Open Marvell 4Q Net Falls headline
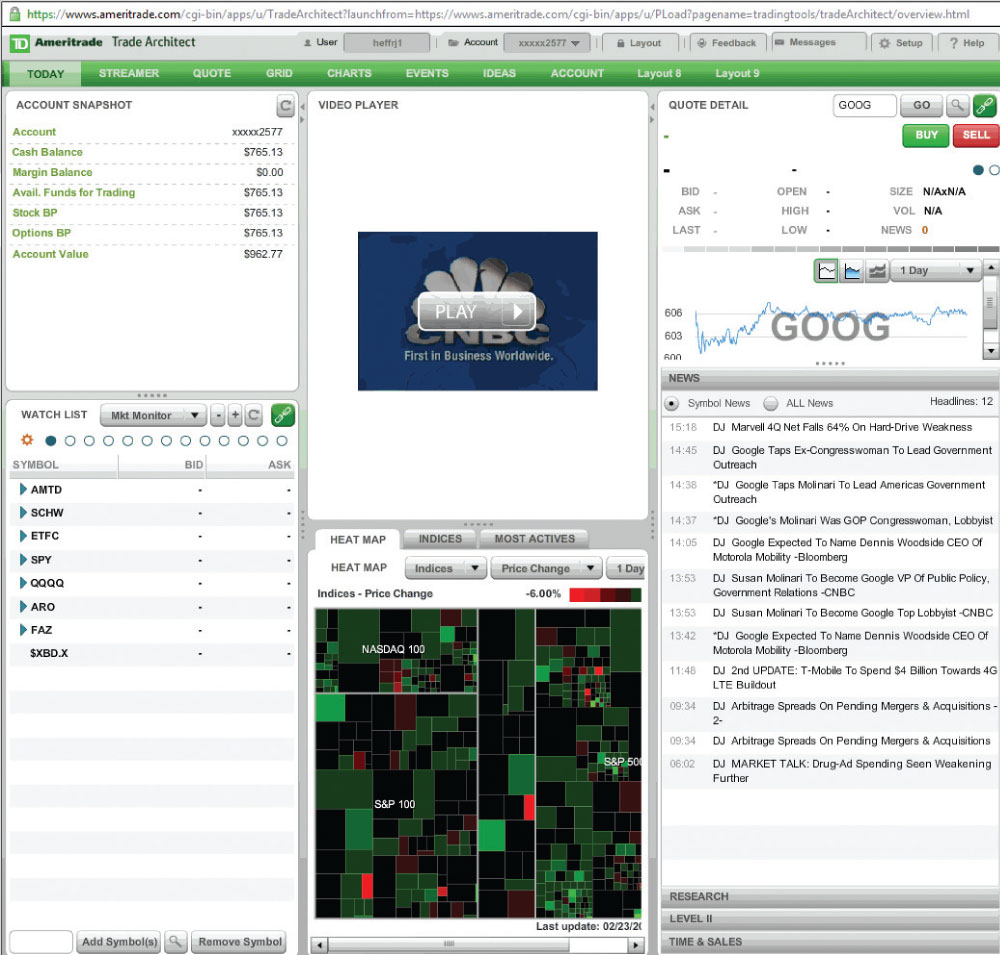This screenshot has height=955, width=1000. click(x=851, y=427)
